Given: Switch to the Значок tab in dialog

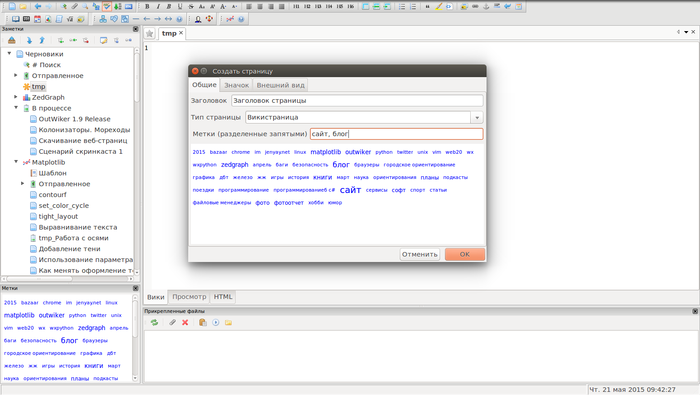Looking at the screenshot, I should 236,85.
